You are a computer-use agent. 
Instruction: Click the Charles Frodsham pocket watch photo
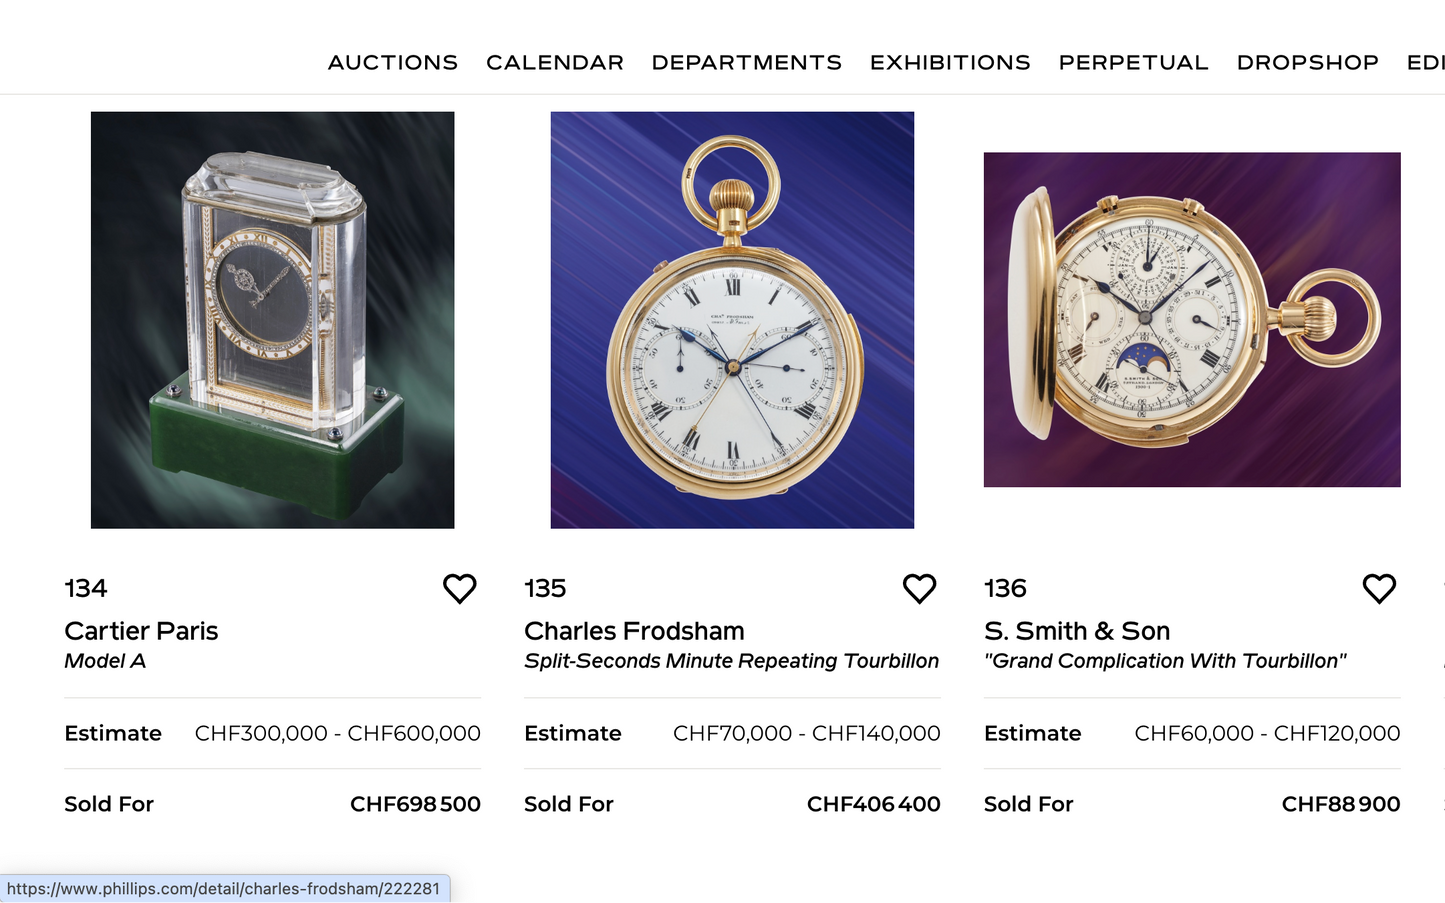click(731, 320)
